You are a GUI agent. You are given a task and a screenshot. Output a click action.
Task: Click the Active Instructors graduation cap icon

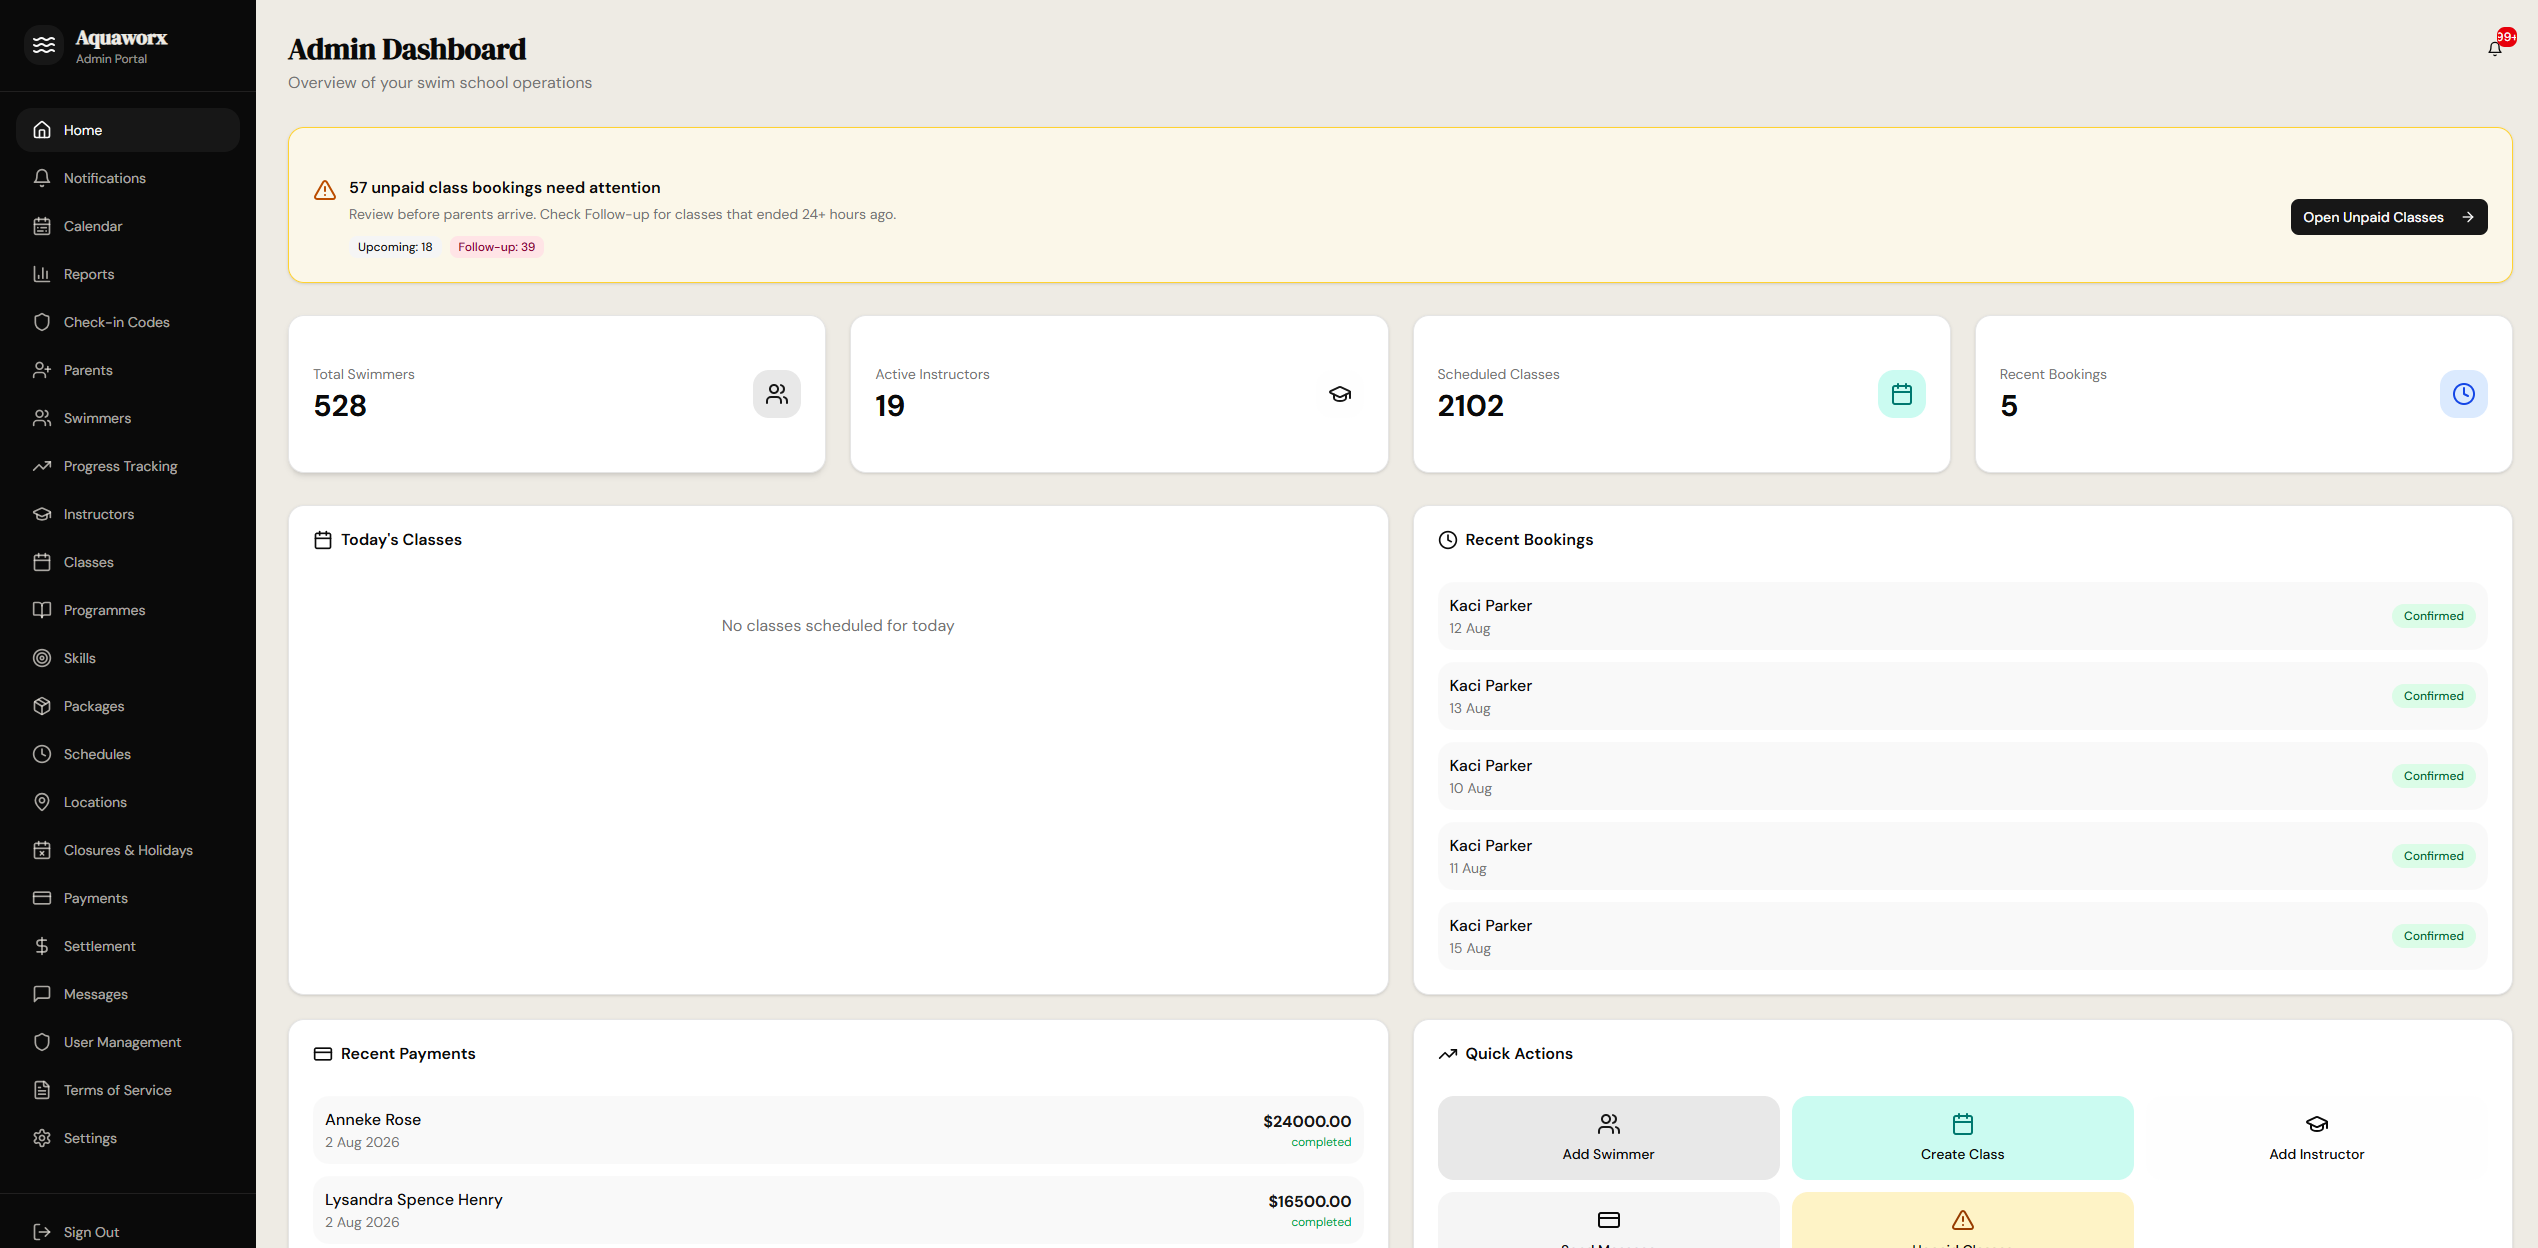pos(1339,394)
